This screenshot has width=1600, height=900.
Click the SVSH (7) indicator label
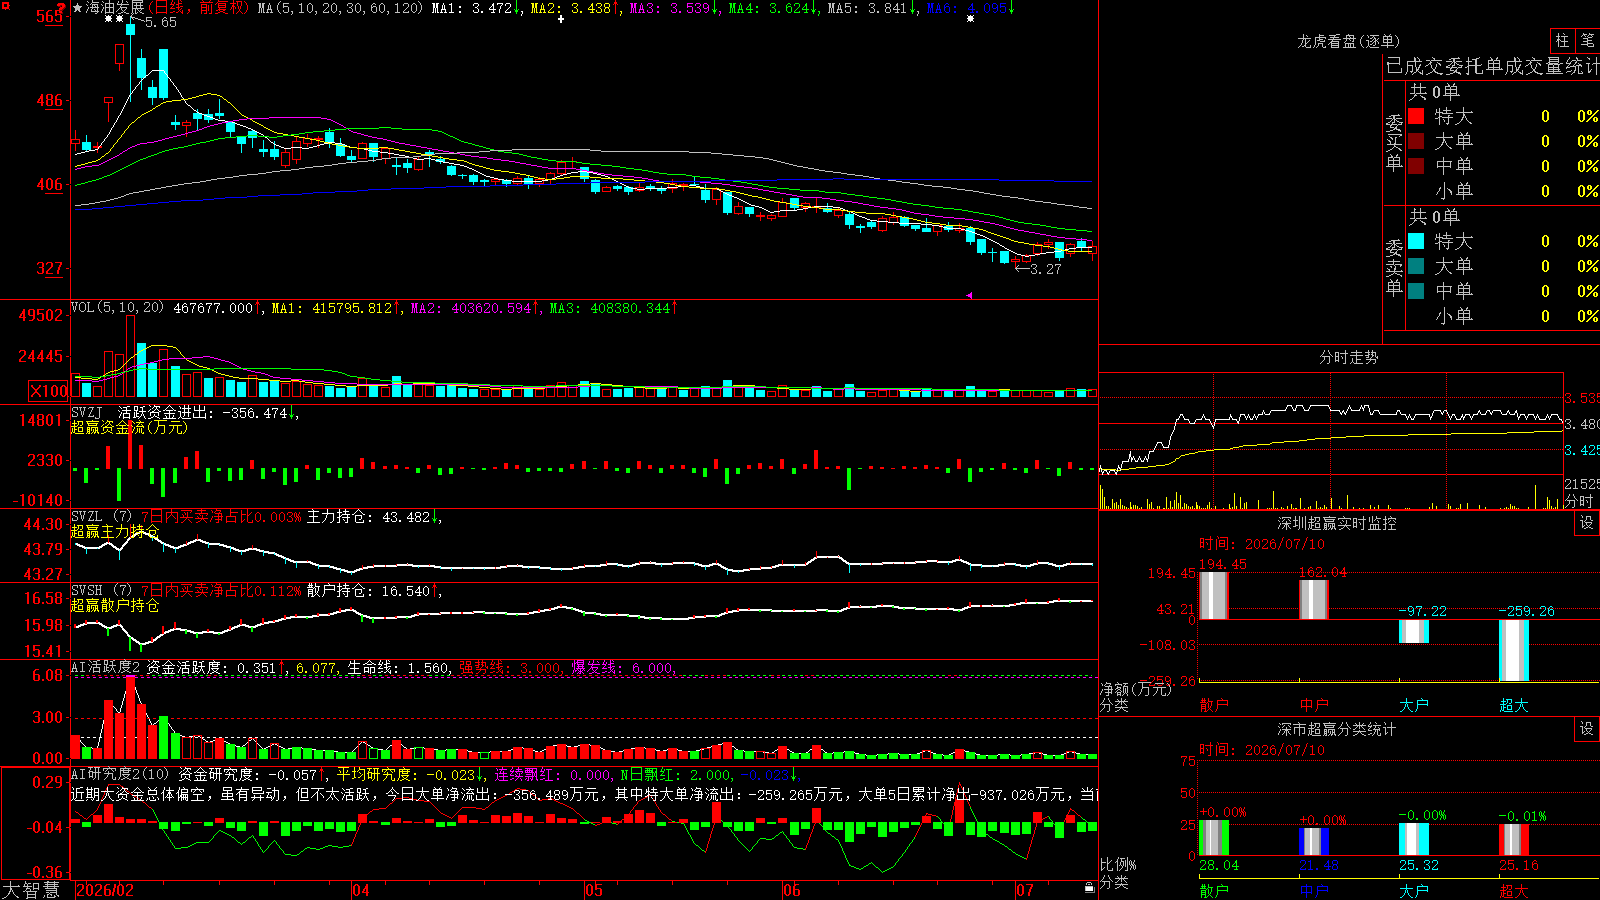click(102, 591)
